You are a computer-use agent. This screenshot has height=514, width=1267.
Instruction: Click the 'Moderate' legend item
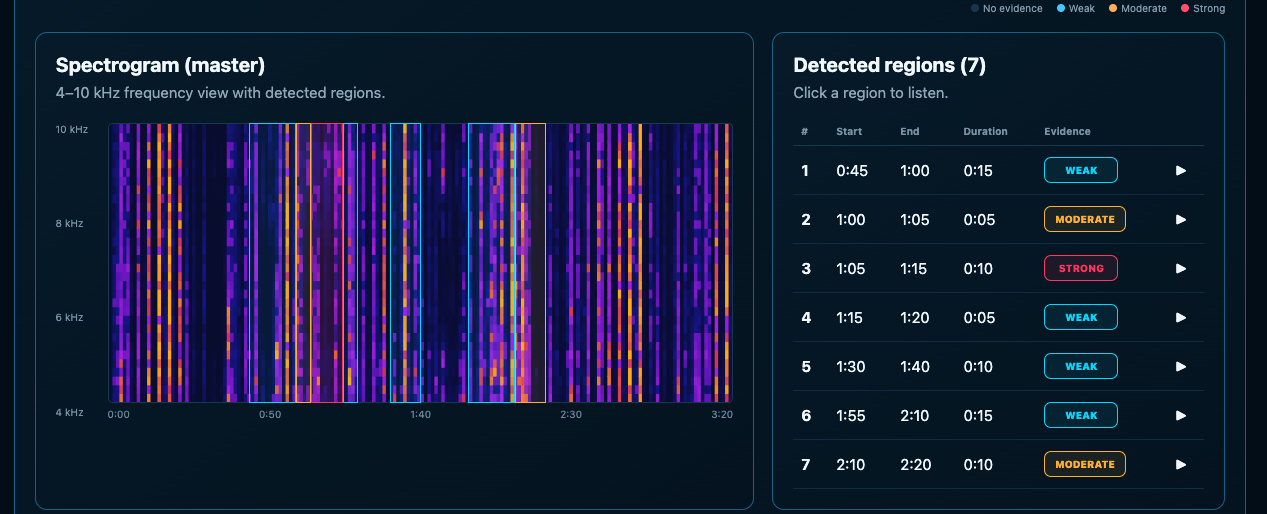click(x=1138, y=8)
